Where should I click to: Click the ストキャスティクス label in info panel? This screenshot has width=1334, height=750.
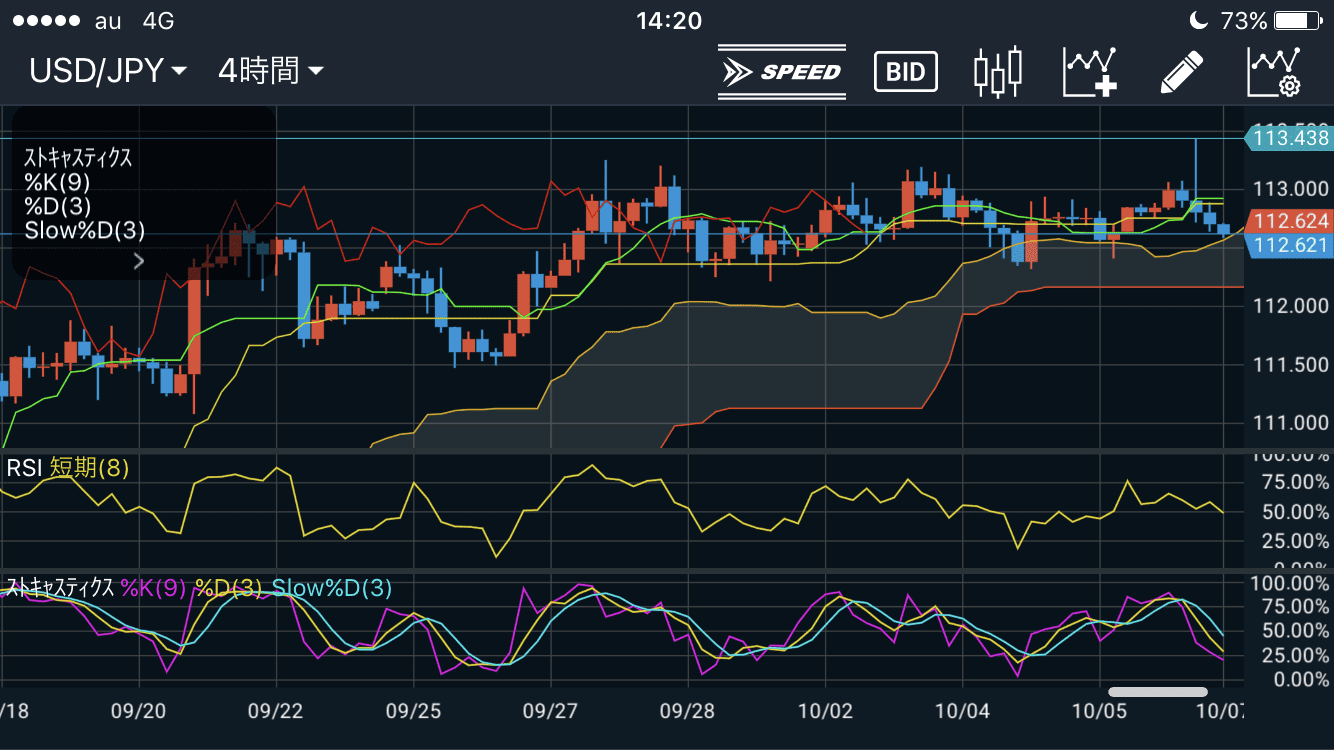[78, 158]
